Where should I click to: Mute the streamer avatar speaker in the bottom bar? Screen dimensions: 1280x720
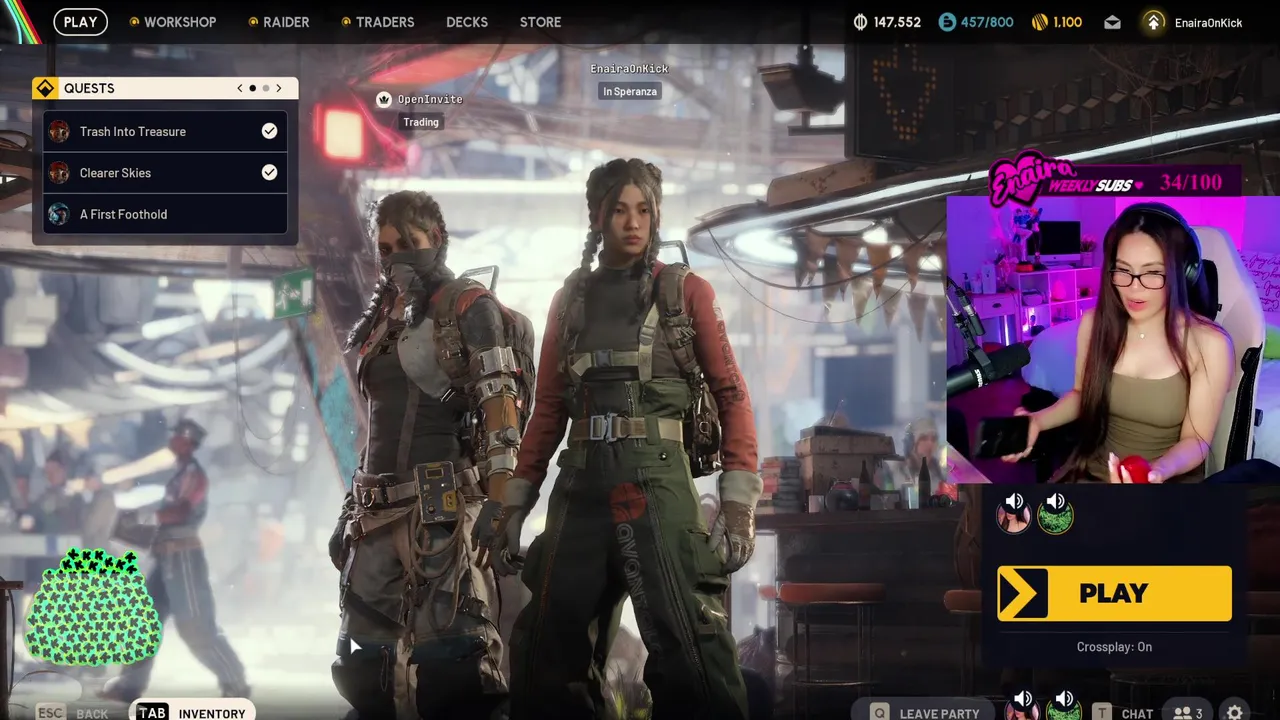[x=1022, y=699]
